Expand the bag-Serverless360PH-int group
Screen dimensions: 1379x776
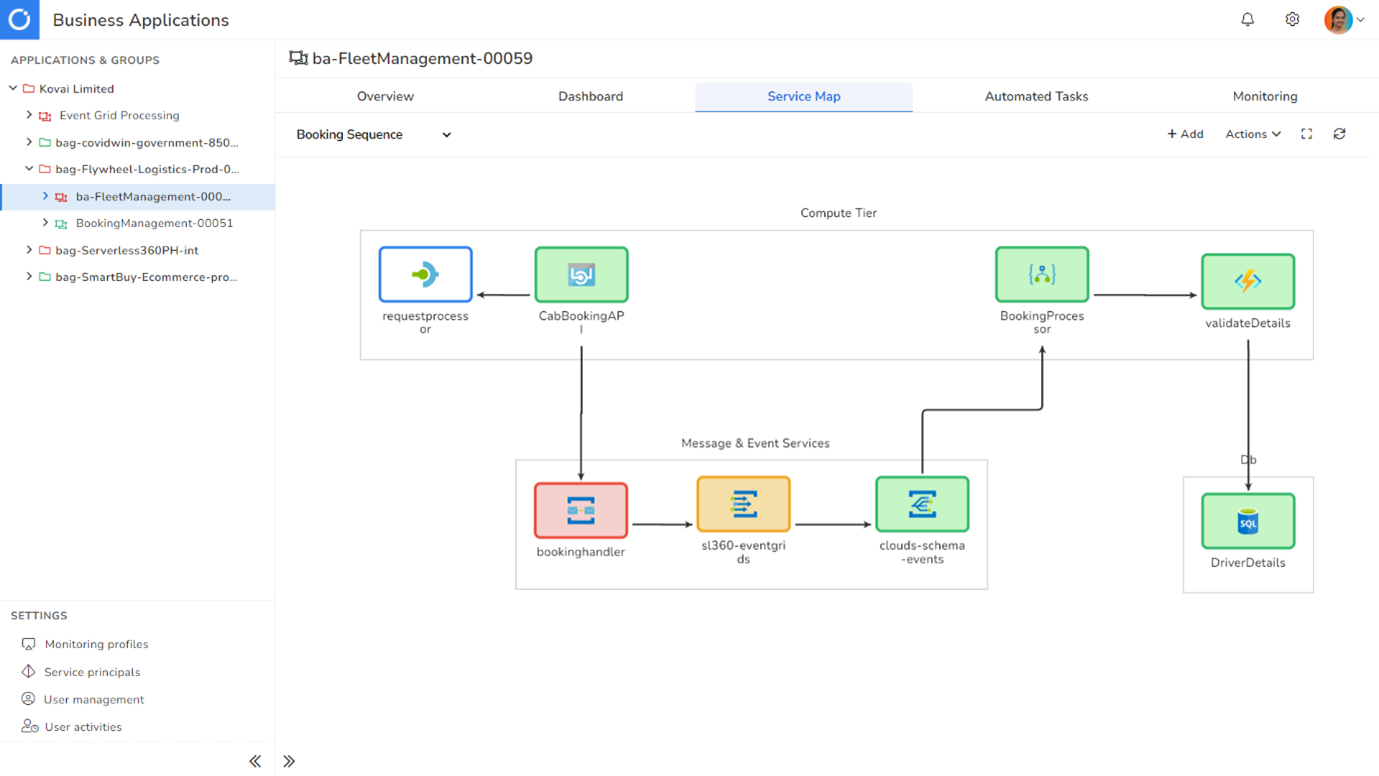[29, 250]
